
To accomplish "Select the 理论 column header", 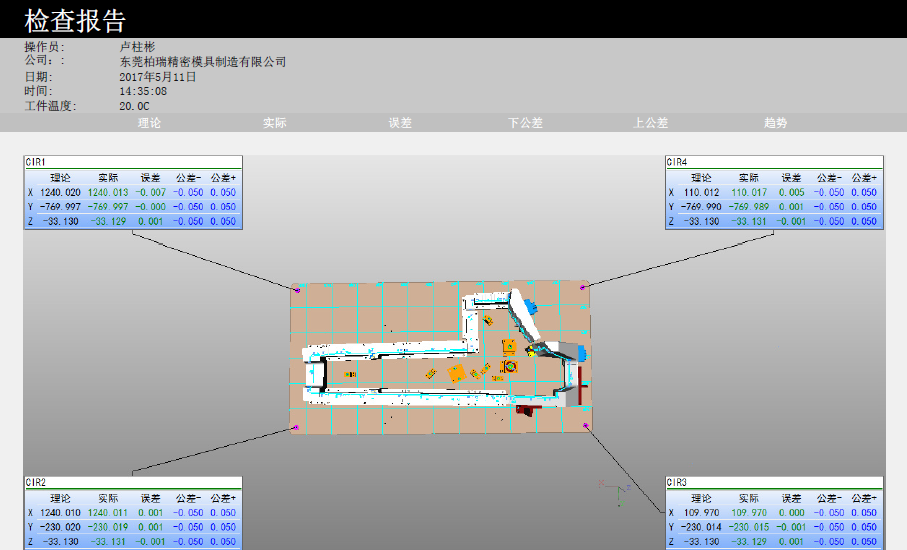I will point(149,123).
